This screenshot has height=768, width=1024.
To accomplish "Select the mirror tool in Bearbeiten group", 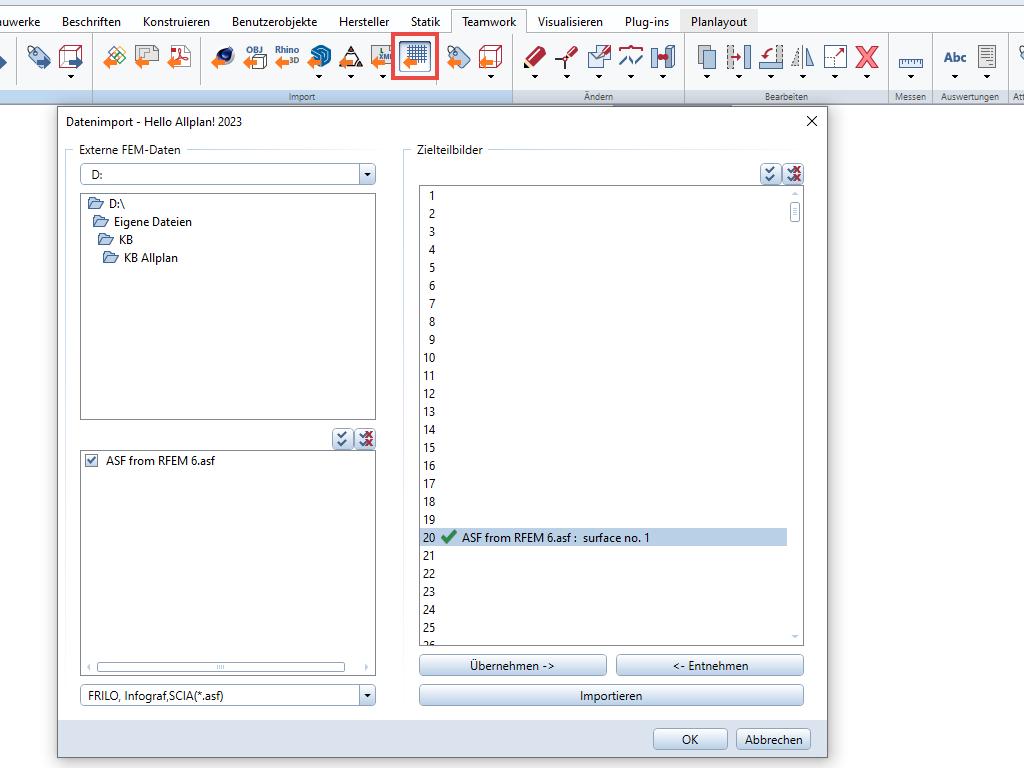I will (x=802, y=57).
